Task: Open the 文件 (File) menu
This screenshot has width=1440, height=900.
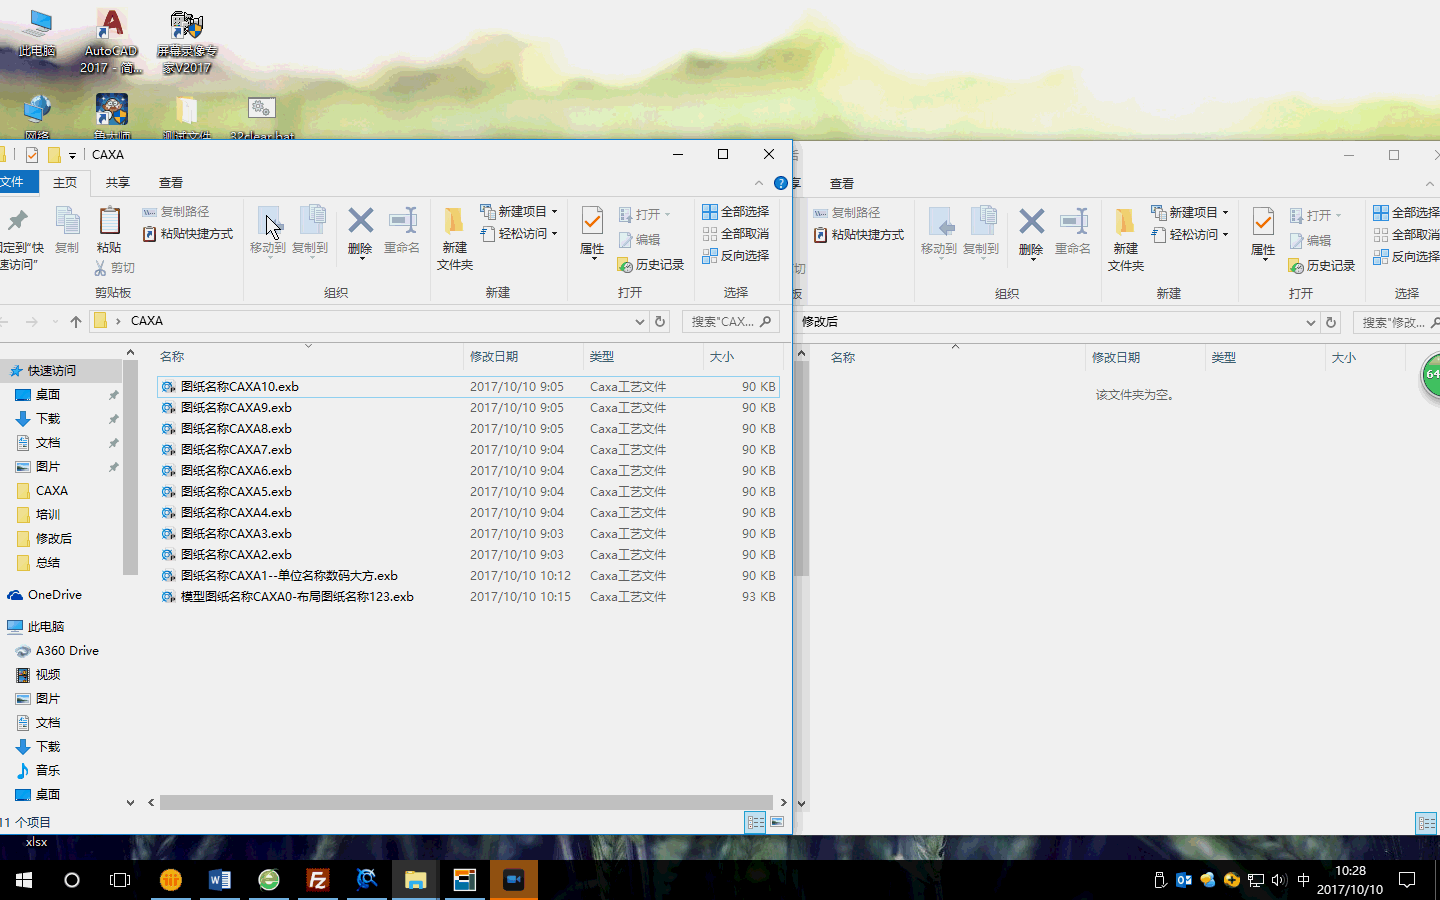Action: (x=14, y=182)
